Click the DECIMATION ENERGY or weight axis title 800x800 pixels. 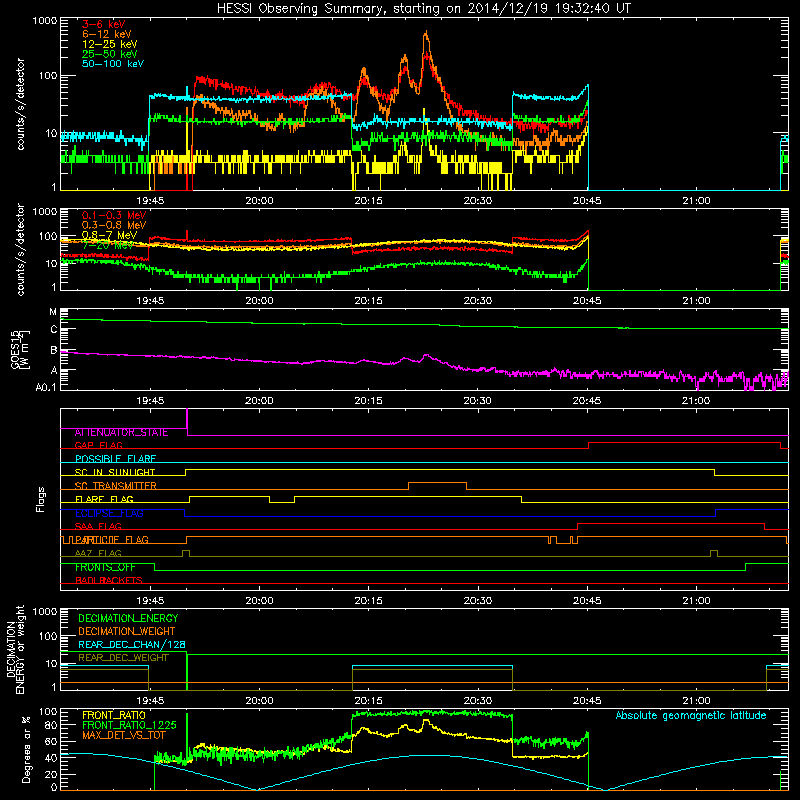(x=15, y=649)
